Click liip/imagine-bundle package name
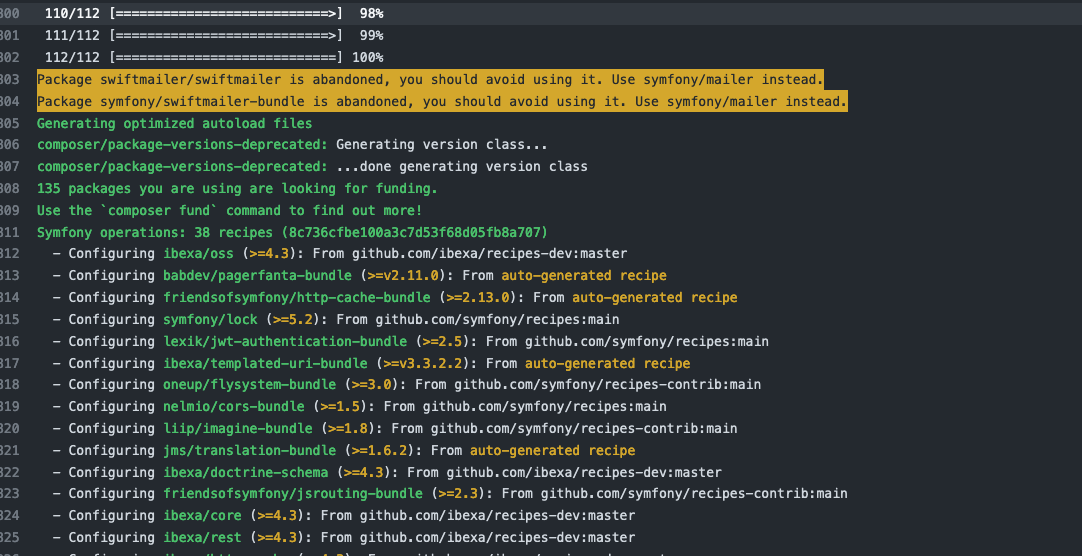The height and width of the screenshot is (556, 1082). [238, 428]
